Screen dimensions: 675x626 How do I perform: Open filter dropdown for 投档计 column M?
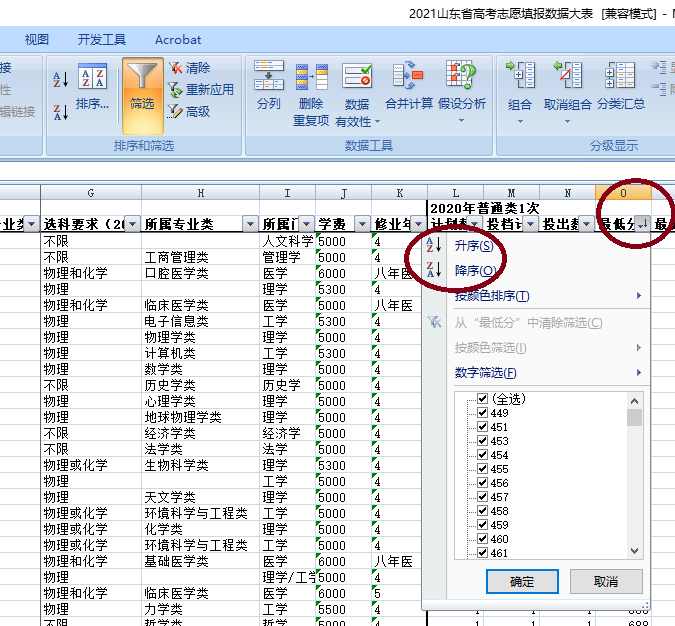coord(530,224)
